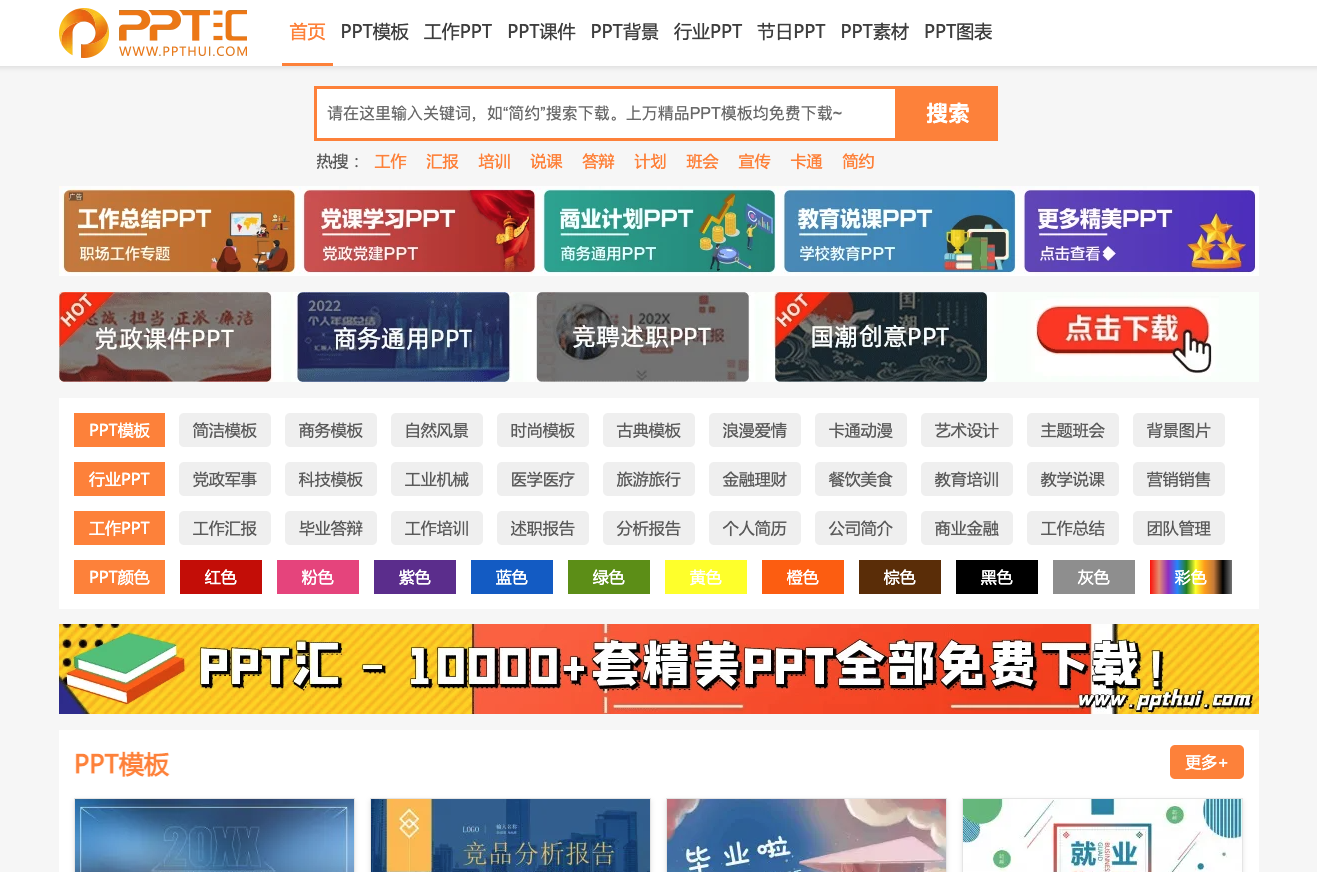The height and width of the screenshot is (872, 1317).
Task: Filter by 毕业答辩 tag
Action: (x=331, y=528)
